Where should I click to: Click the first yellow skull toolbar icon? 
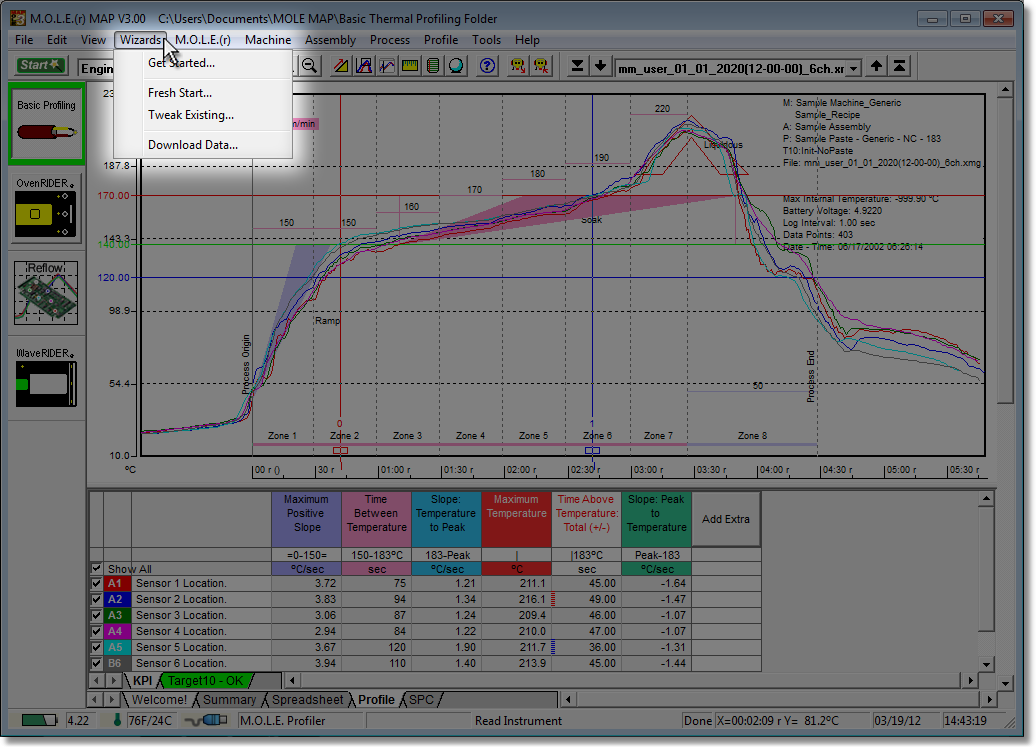coord(518,66)
